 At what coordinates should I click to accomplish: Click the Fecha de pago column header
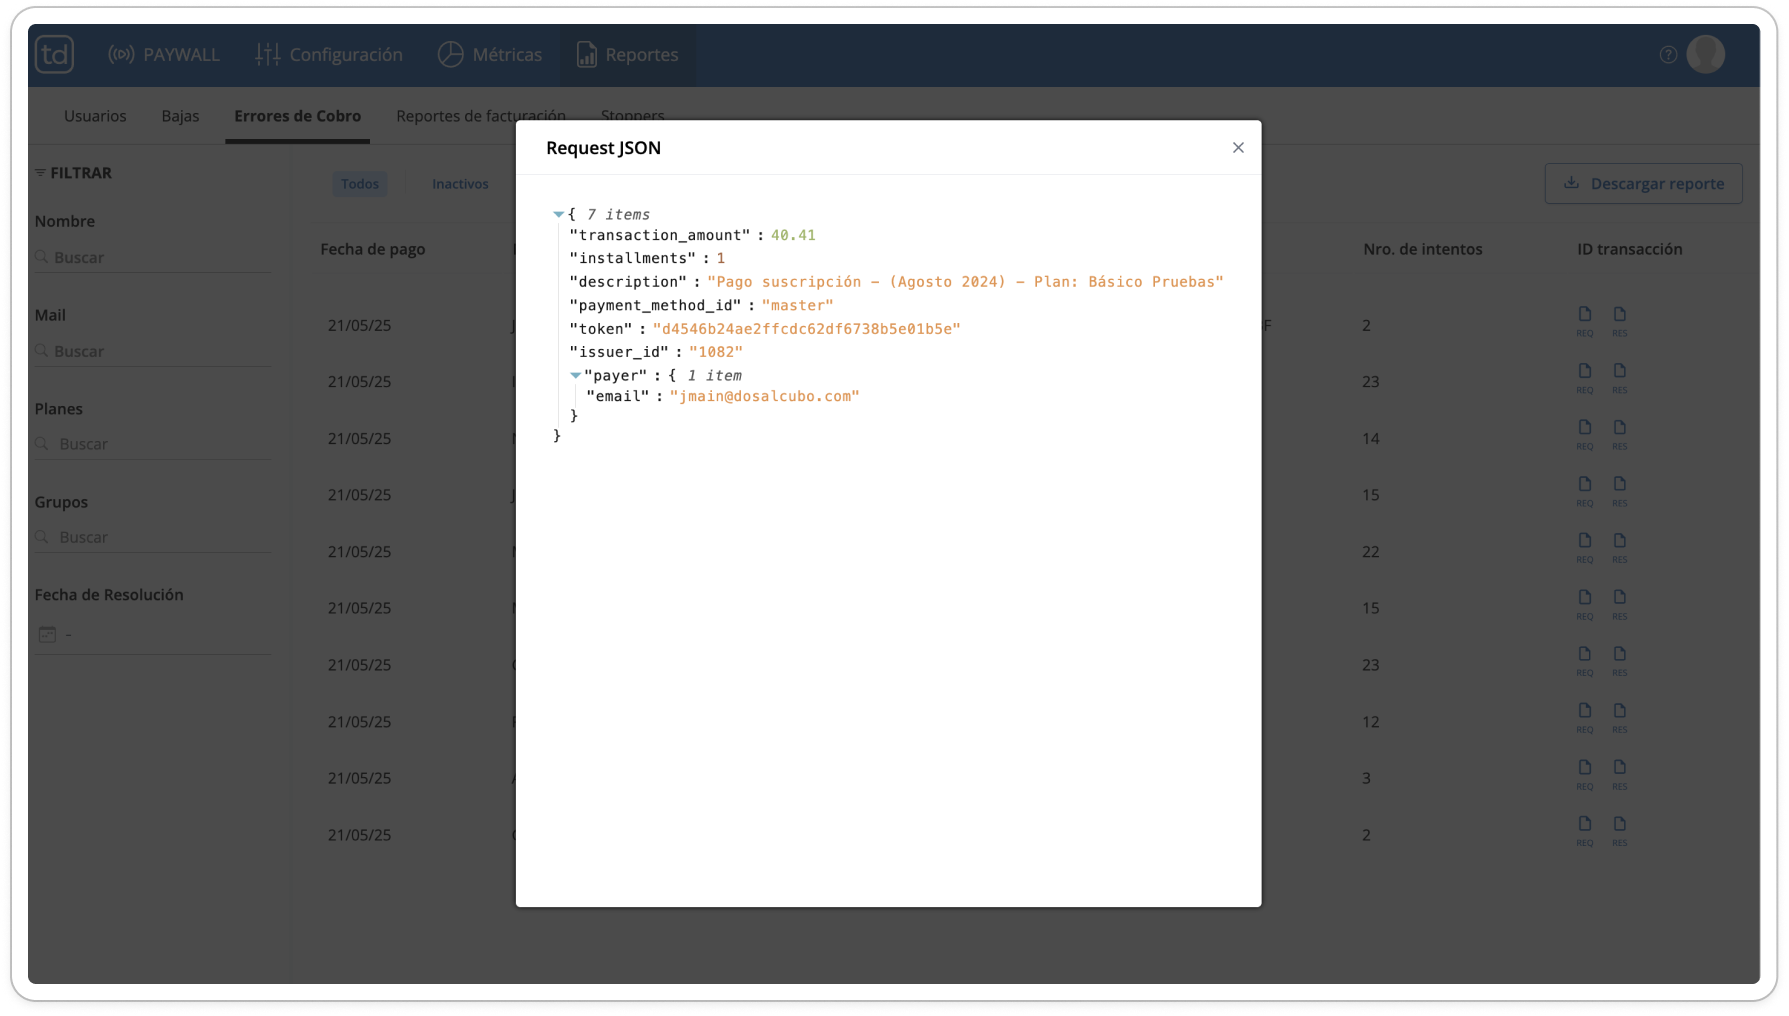(372, 249)
